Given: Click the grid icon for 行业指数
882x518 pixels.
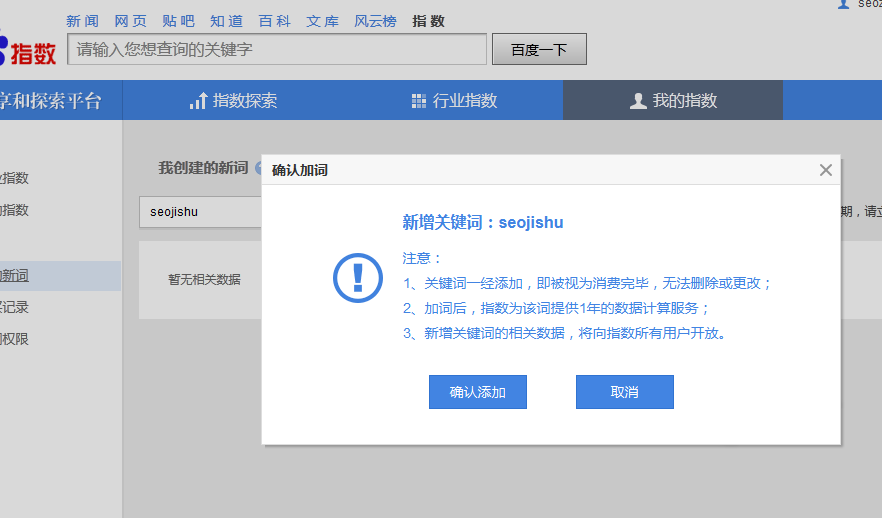Looking at the screenshot, I should (x=418, y=101).
